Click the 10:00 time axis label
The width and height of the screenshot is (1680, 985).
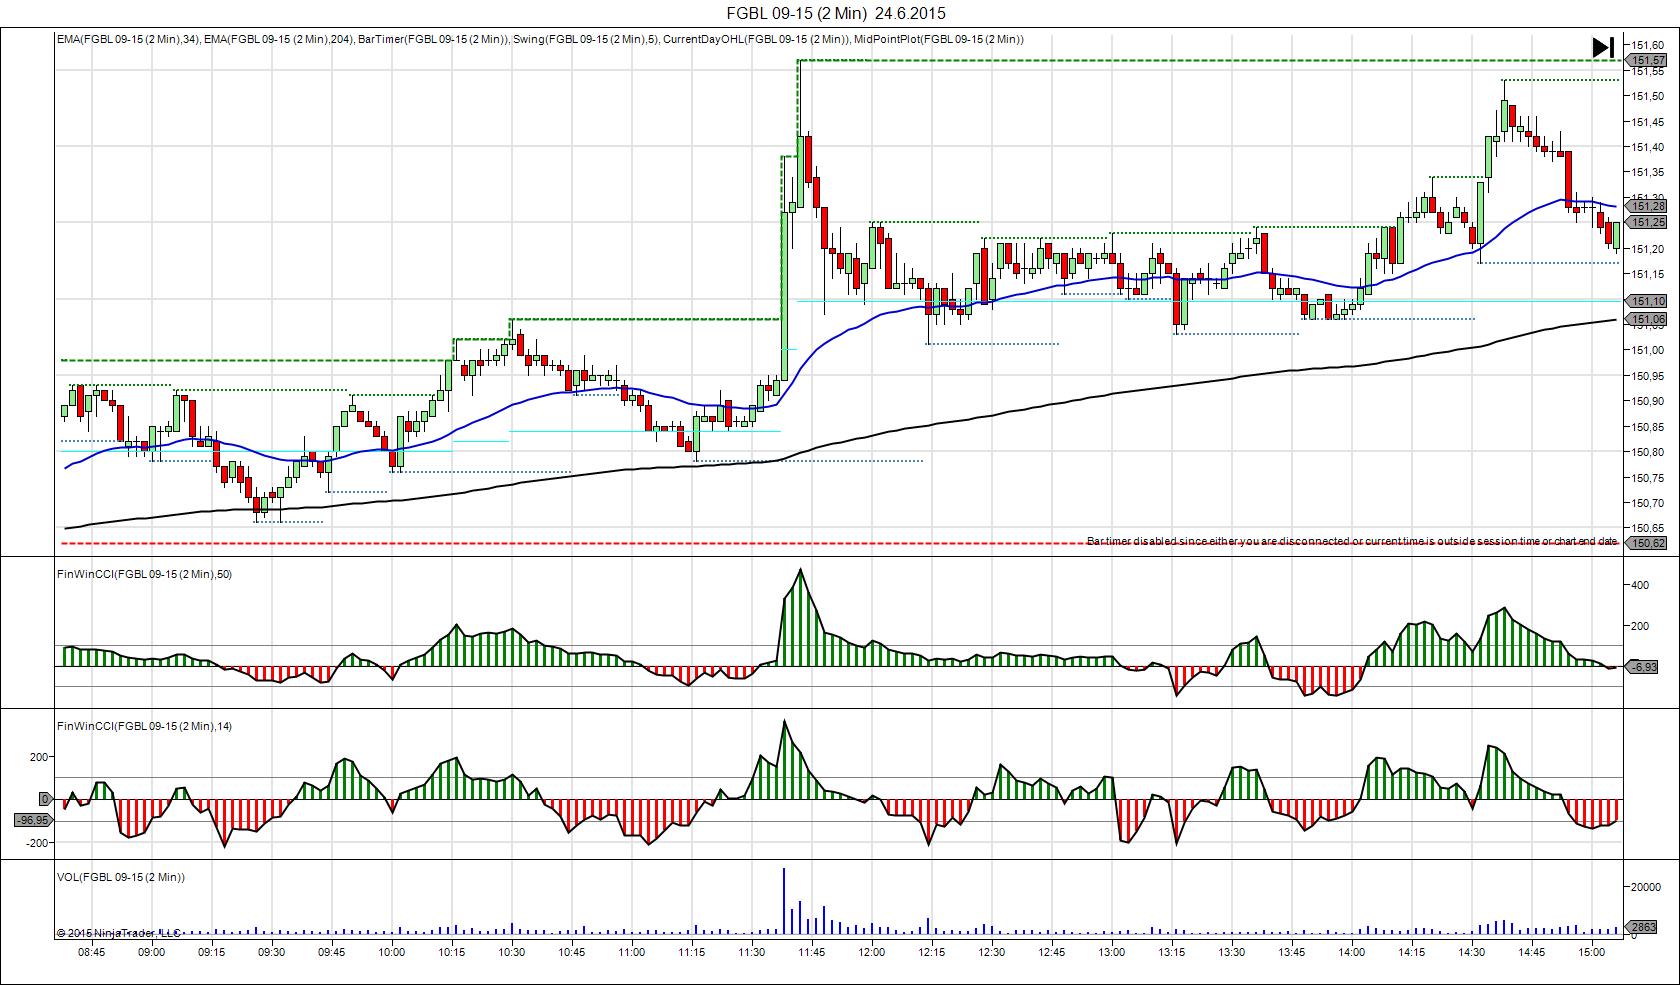392,953
